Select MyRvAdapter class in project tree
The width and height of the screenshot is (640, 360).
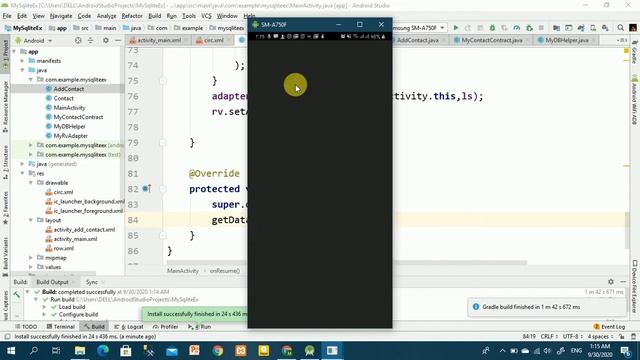(x=71, y=136)
